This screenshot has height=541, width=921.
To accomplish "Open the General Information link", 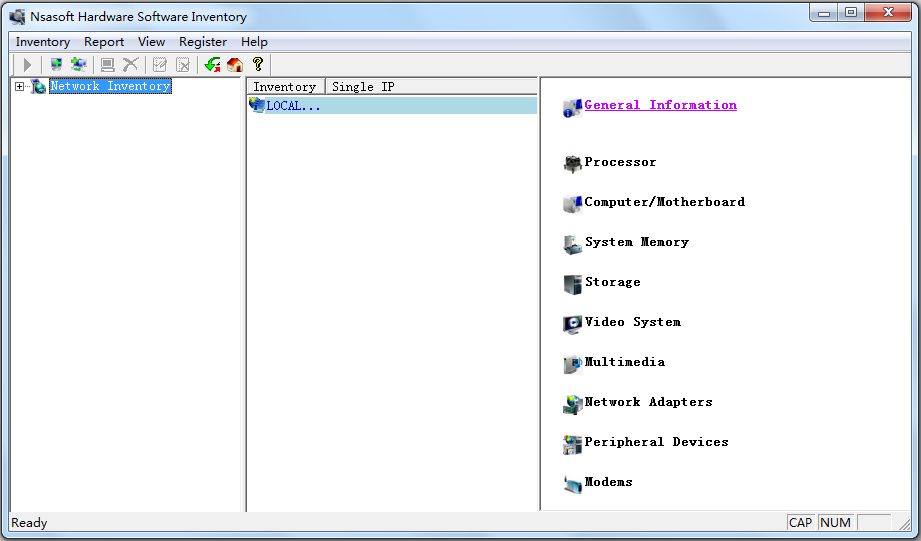I will click(x=660, y=105).
